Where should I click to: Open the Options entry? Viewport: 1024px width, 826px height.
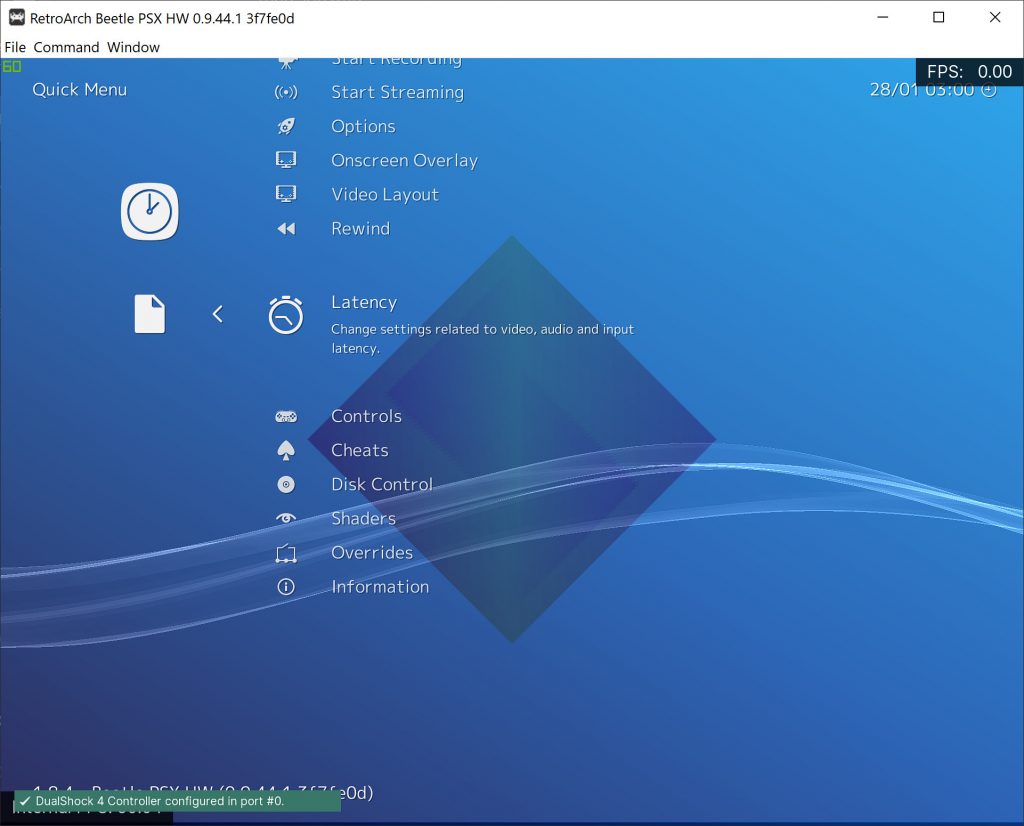coord(363,127)
